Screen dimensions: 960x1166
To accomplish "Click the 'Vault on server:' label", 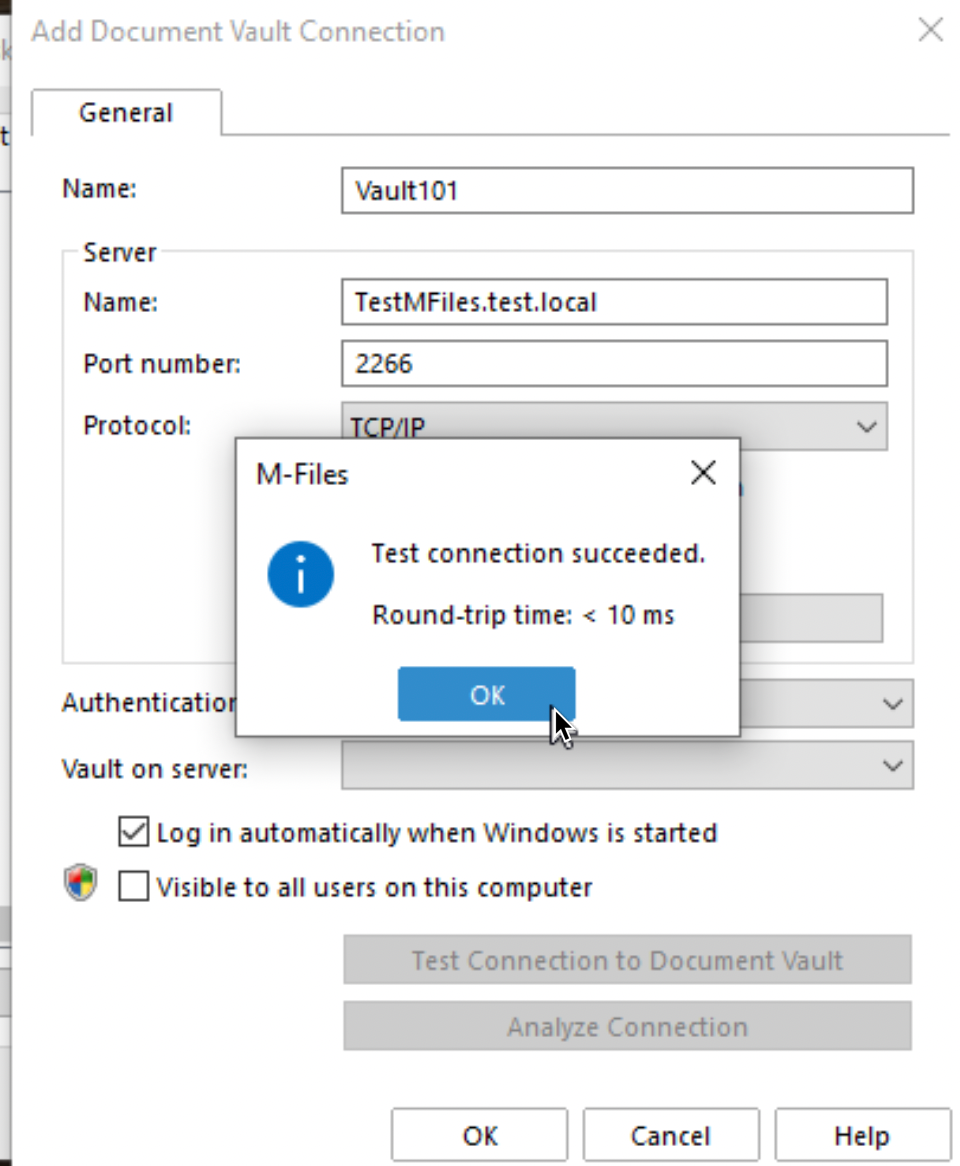I will (155, 768).
